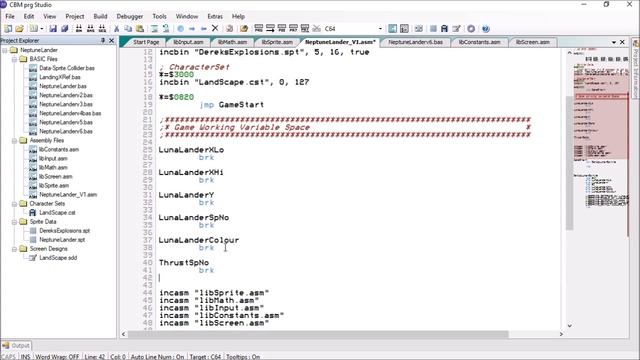Click the crossed tools icon beside C64
The image size is (640, 360).
pos(317,29)
